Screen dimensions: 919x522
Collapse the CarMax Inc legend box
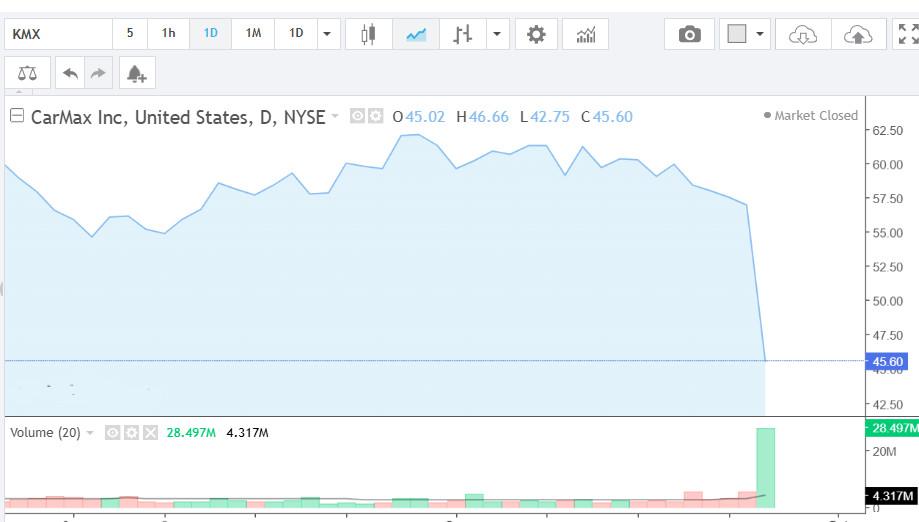[x=17, y=115]
